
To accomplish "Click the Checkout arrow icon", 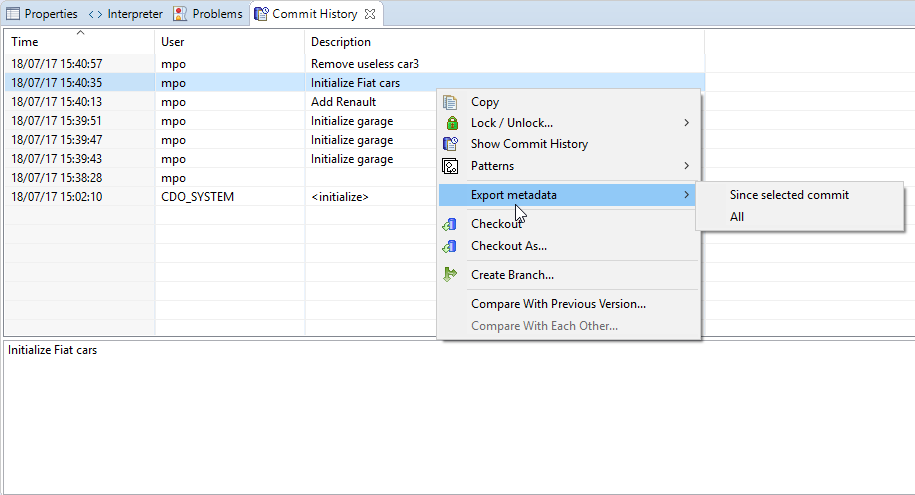I will click(450, 225).
